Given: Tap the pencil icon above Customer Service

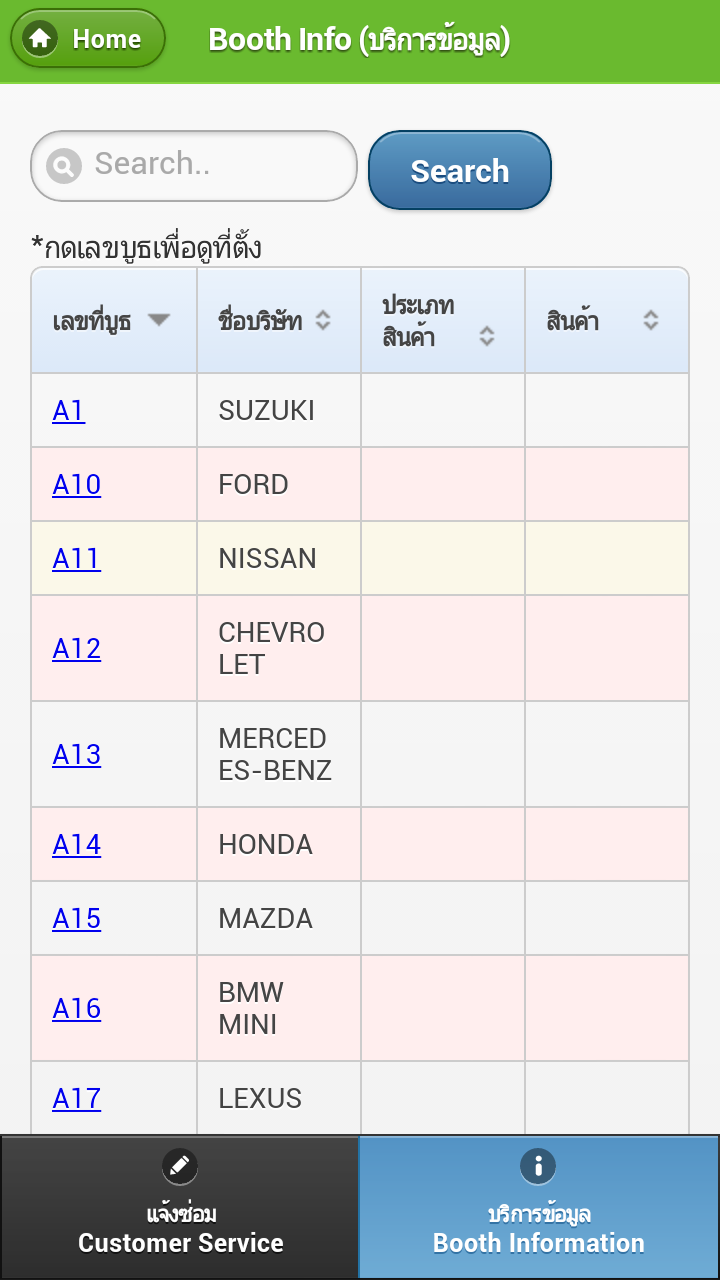Looking at the screenshot, I should (180, 1165).
